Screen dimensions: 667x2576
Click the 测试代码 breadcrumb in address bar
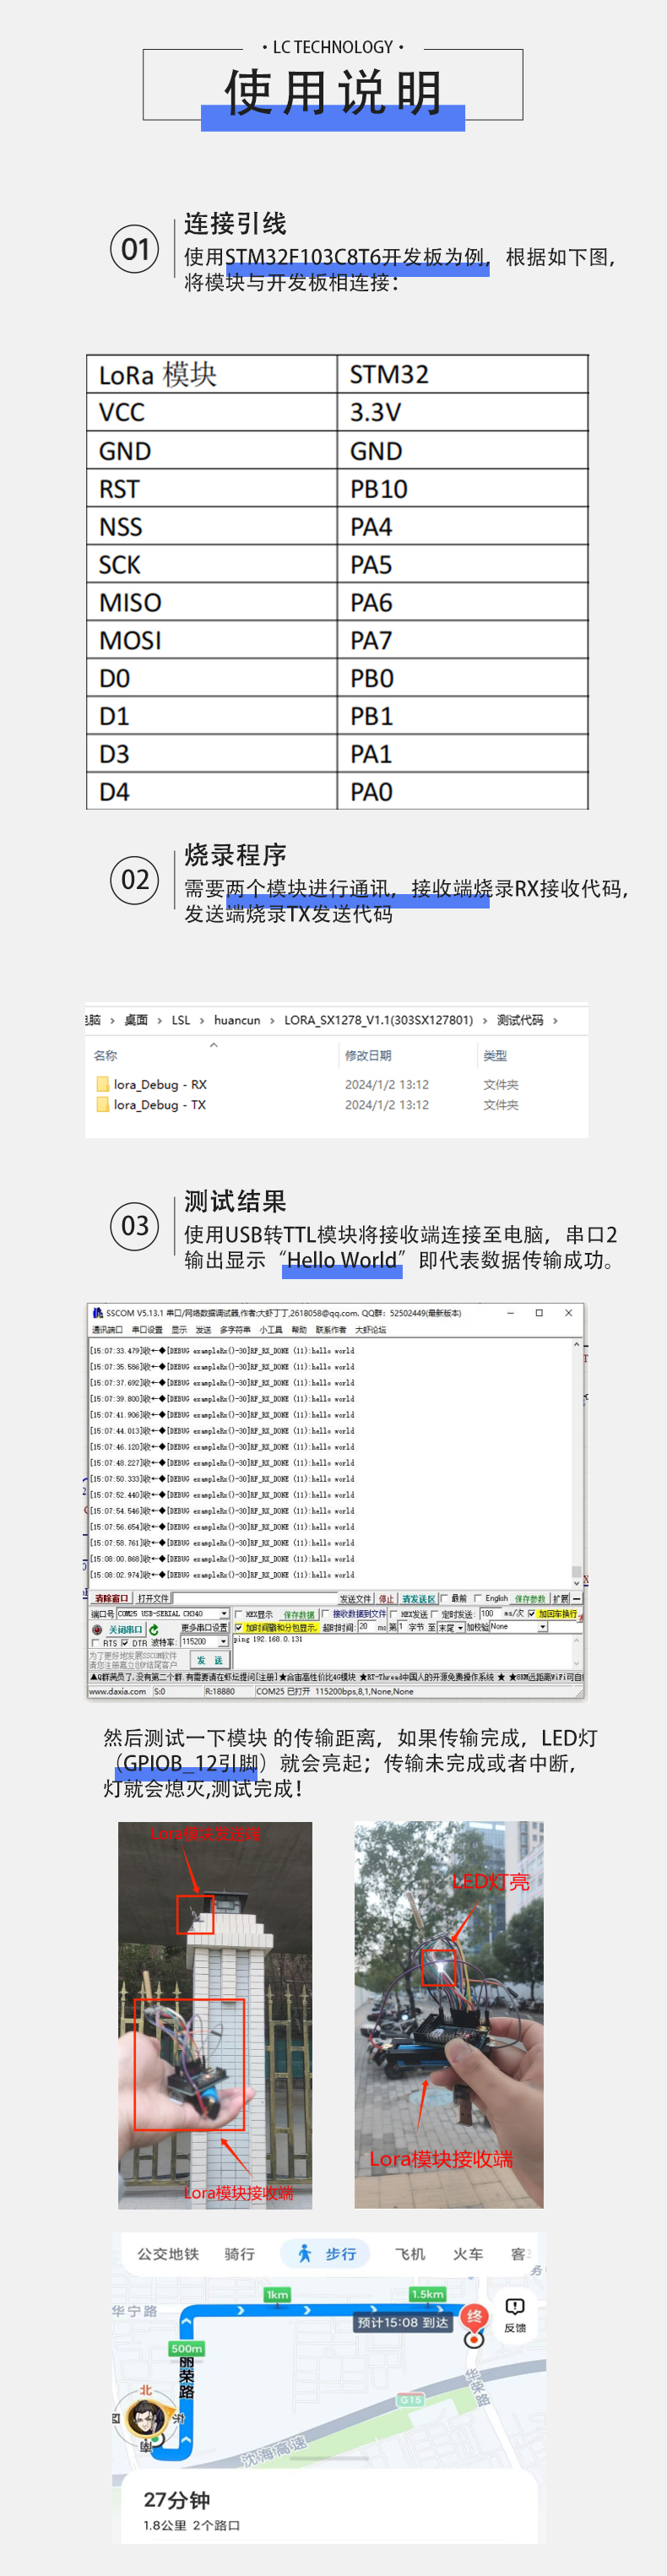point(519,1020)
